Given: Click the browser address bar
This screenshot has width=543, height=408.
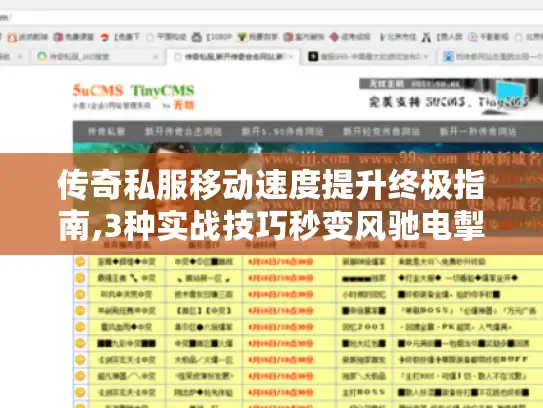Looking at the screenshot, I should [x=272, y=17].
